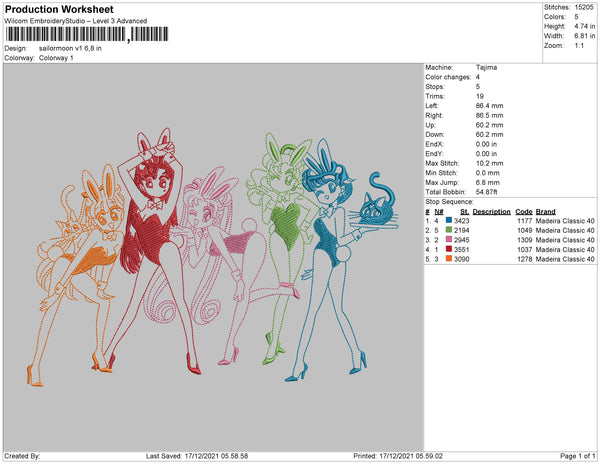This screenshot has height=464, width=600.
Task: Click the 'Code' column header
Action: pos(524,212)
